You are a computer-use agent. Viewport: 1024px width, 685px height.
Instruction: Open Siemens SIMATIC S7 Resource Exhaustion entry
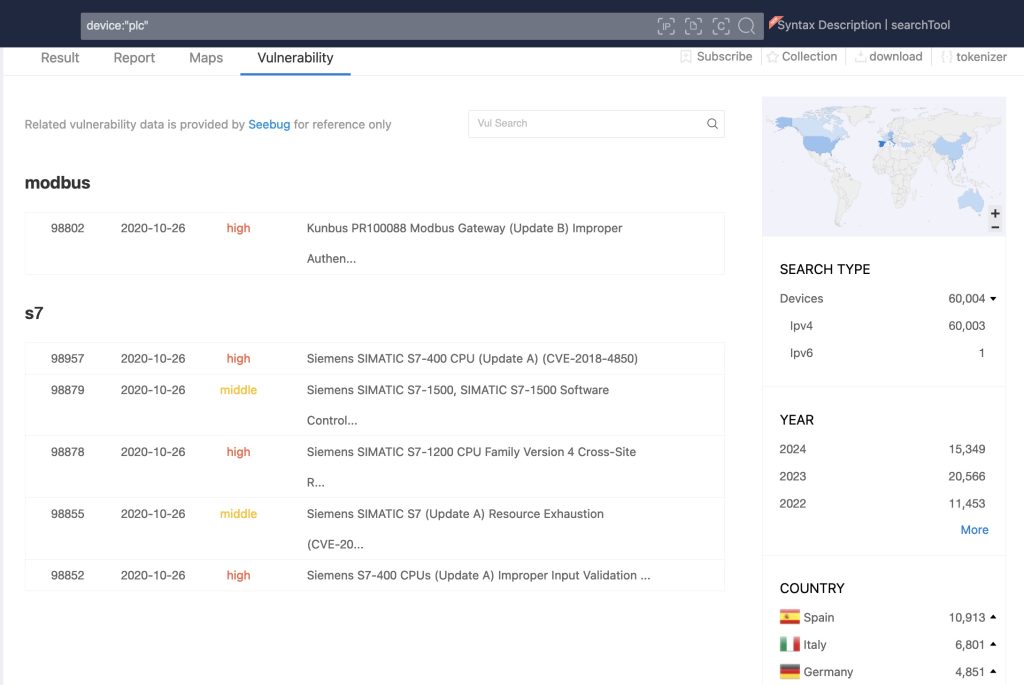click(x=455, y=529)
